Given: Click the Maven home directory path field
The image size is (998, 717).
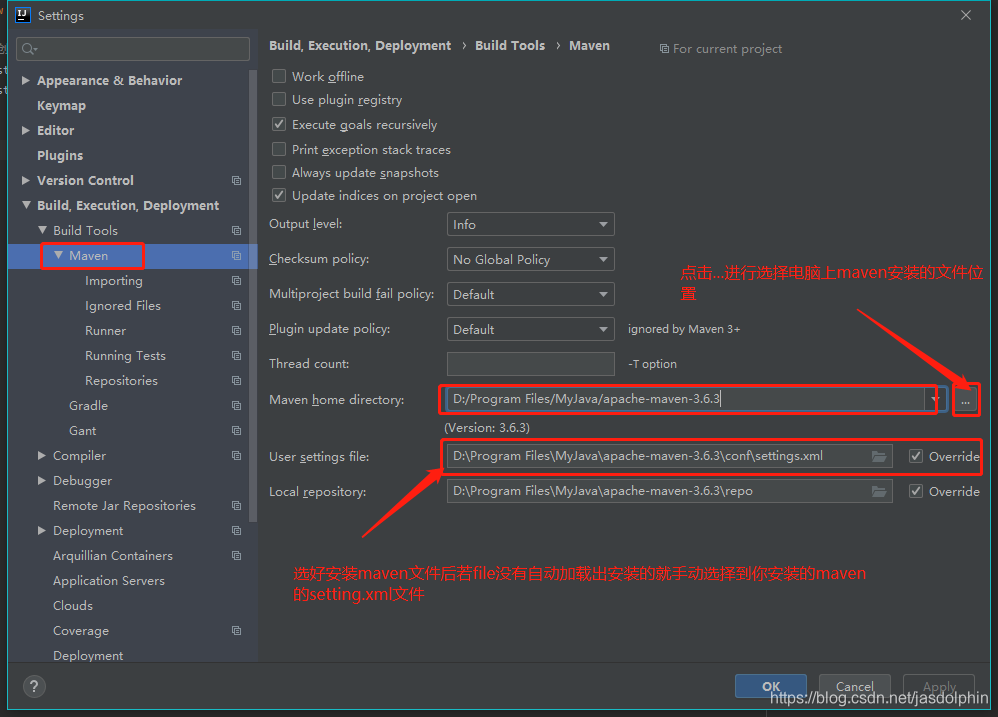Looking at the screenshot, I should tap(685, 400).
